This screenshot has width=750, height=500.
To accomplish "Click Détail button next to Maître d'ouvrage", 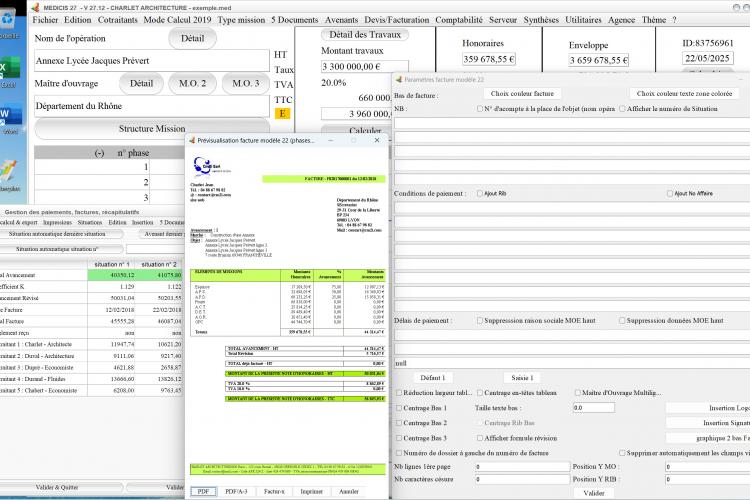I will (x=141, y=83).
